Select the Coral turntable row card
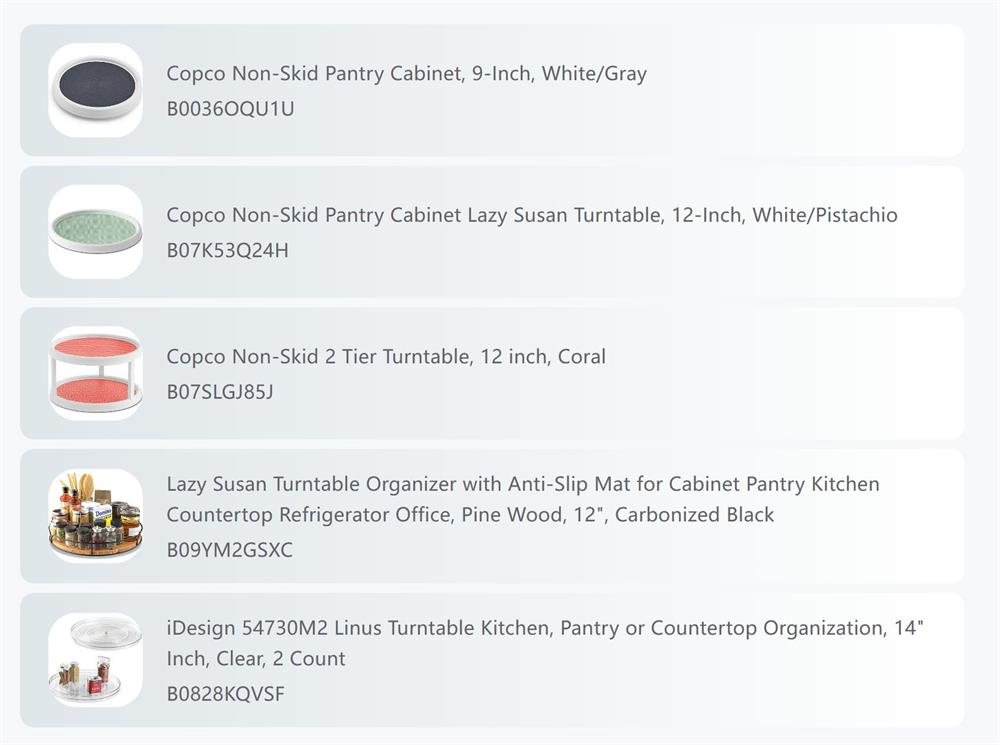This screenshot has width=1000, height=745. (x=492, y=373)
